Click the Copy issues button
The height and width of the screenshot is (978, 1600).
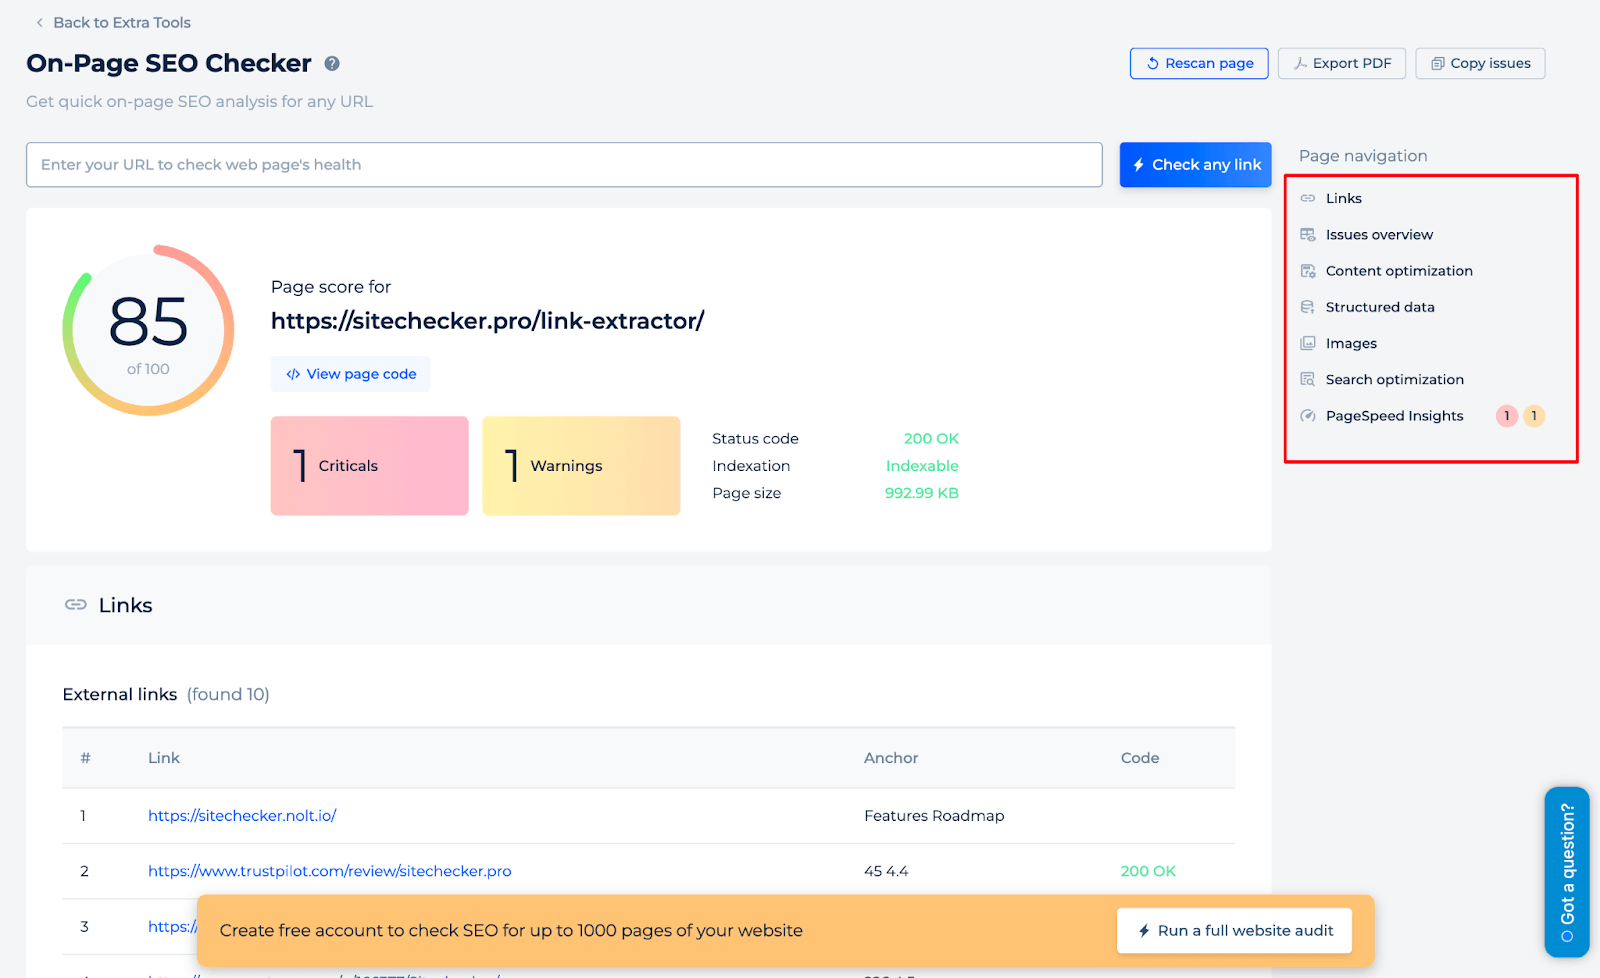coord(1480,63)
